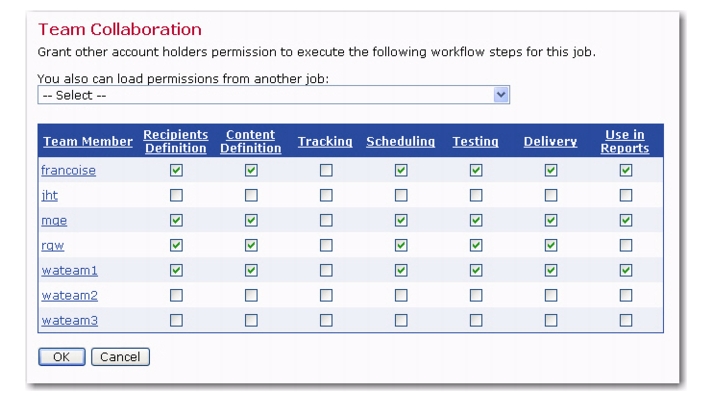This screenshot has height=419, width=712.
Task: Click the Use in Reports header
Action: pos(625,141)
